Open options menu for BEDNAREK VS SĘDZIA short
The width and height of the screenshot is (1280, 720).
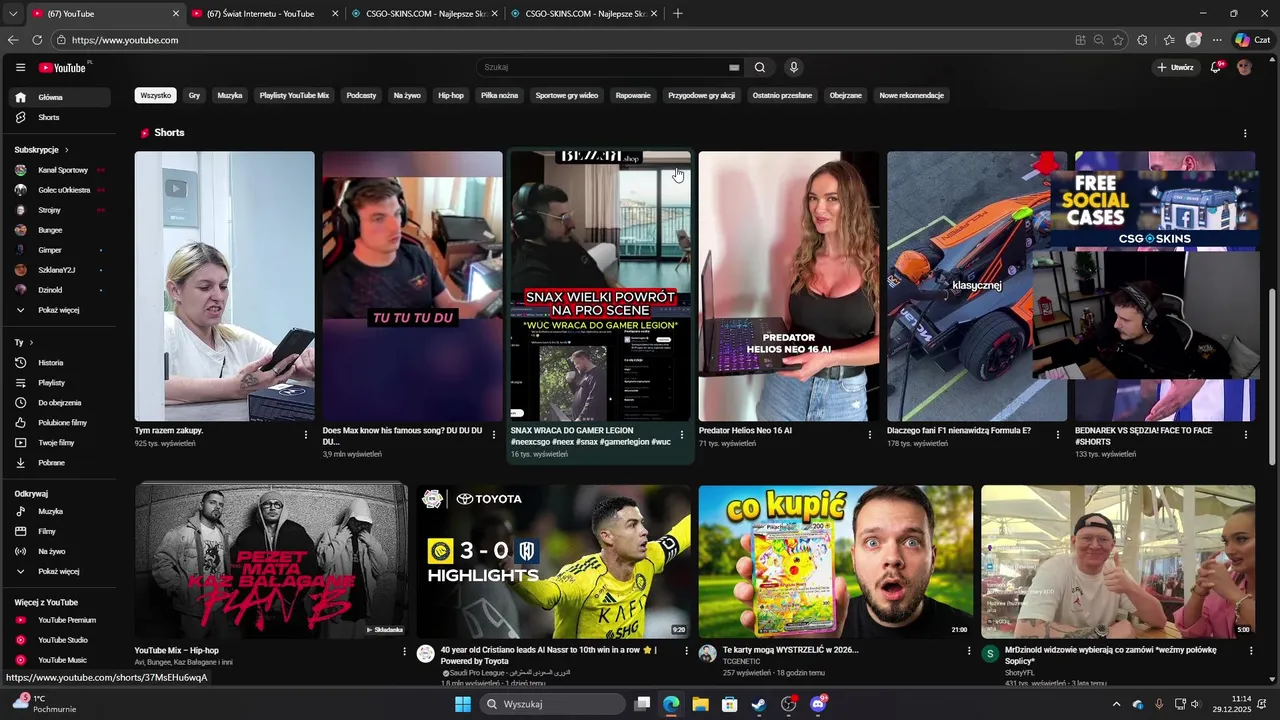click(1246, 435)
